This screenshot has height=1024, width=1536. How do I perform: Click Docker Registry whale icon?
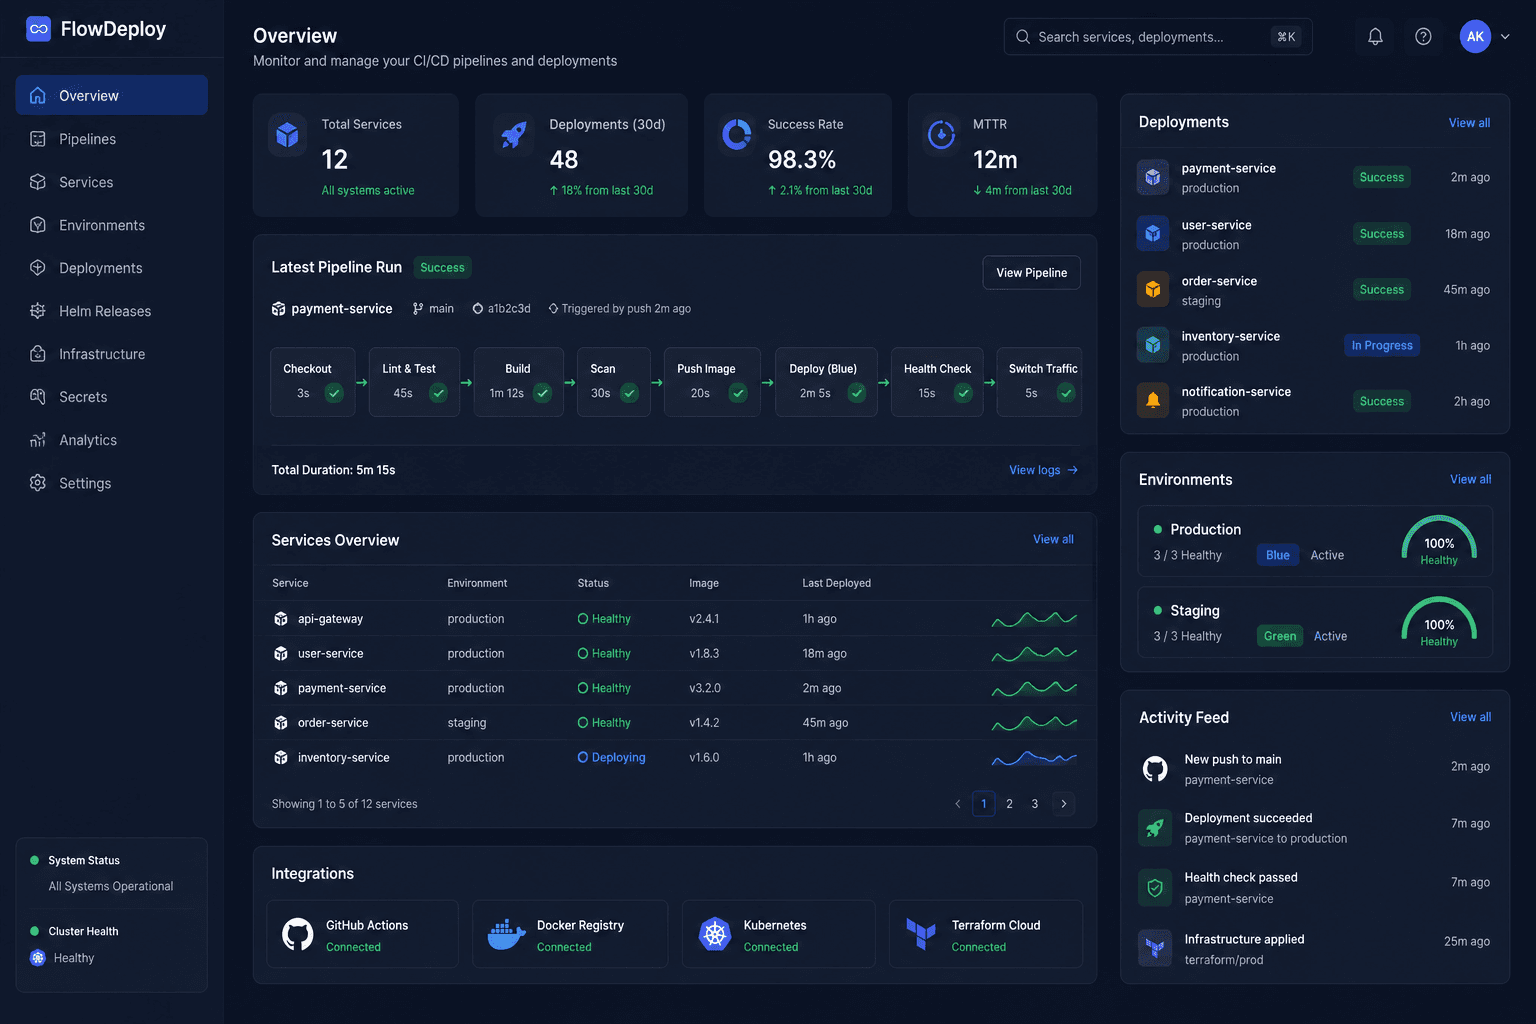pos(507,934)
